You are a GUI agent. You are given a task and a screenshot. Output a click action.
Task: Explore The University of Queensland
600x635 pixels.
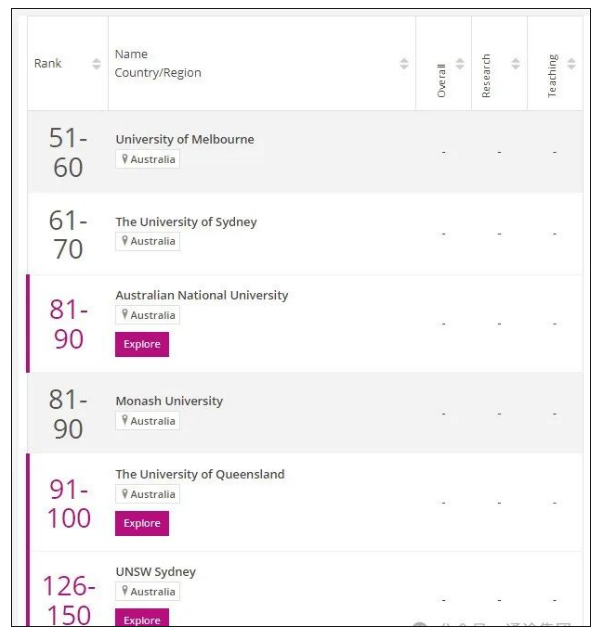[x=142, y=523]
